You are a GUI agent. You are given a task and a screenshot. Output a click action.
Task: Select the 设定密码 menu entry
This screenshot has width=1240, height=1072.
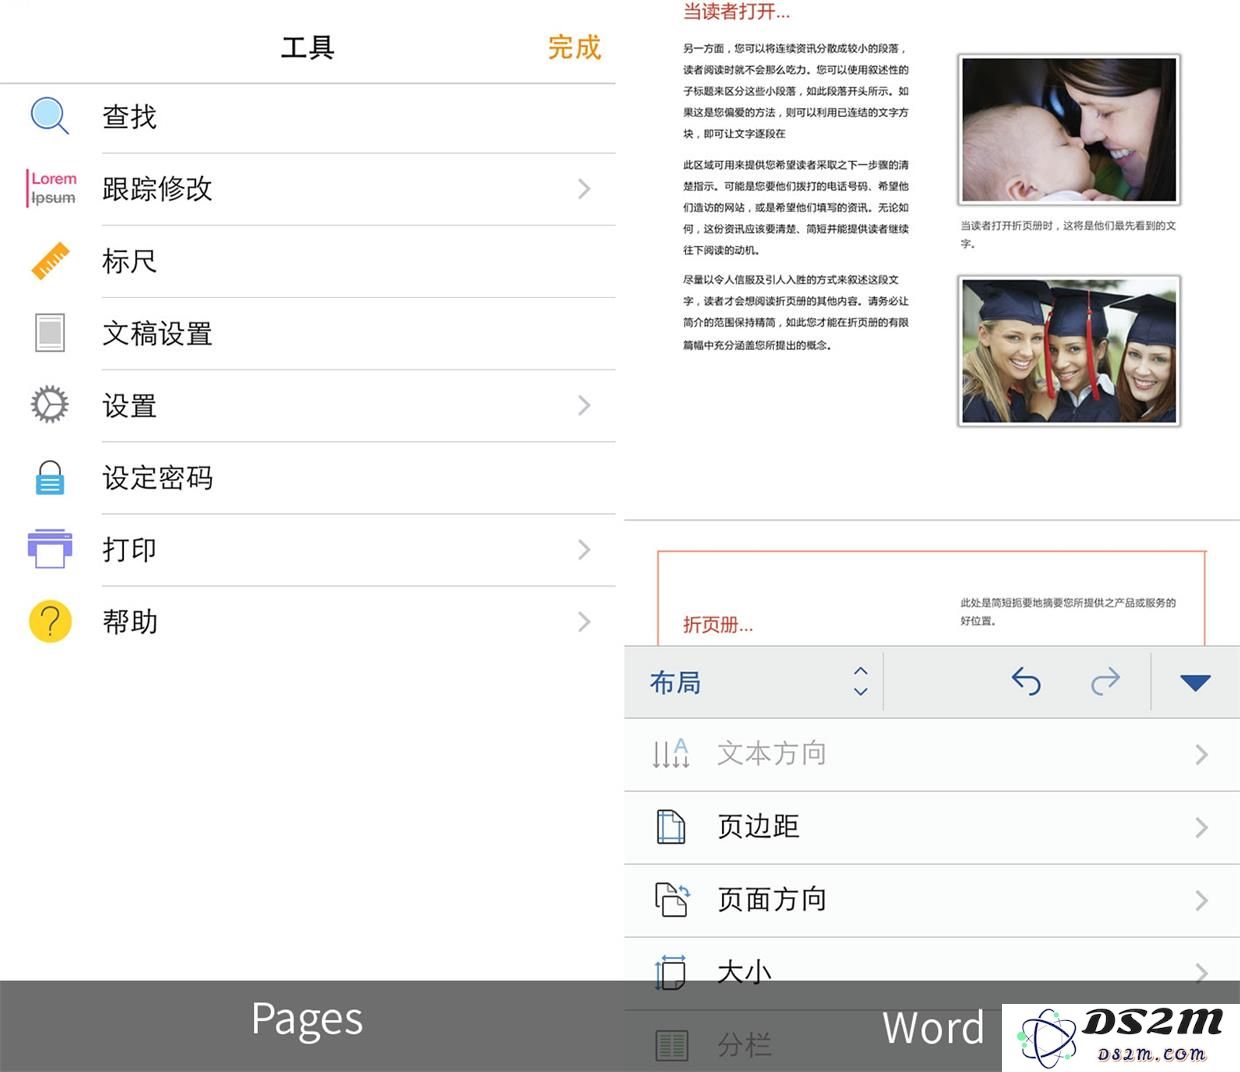coord(308,478)
